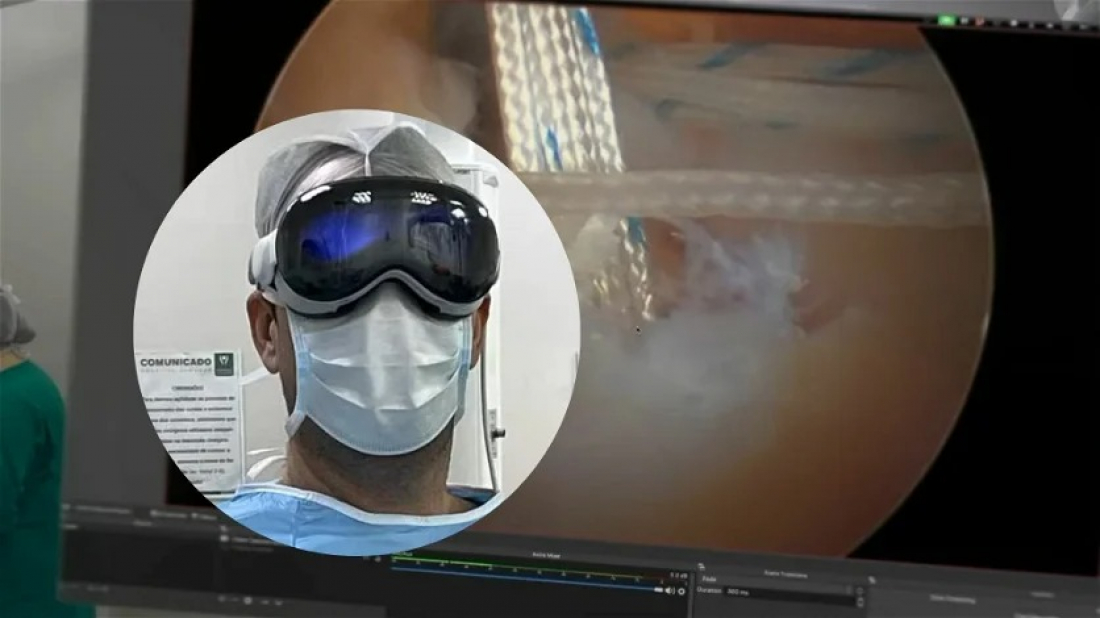Click the speaker icon on the volume meter
The height and width of the screenshot is (618, 1100).
click(668, 592)
